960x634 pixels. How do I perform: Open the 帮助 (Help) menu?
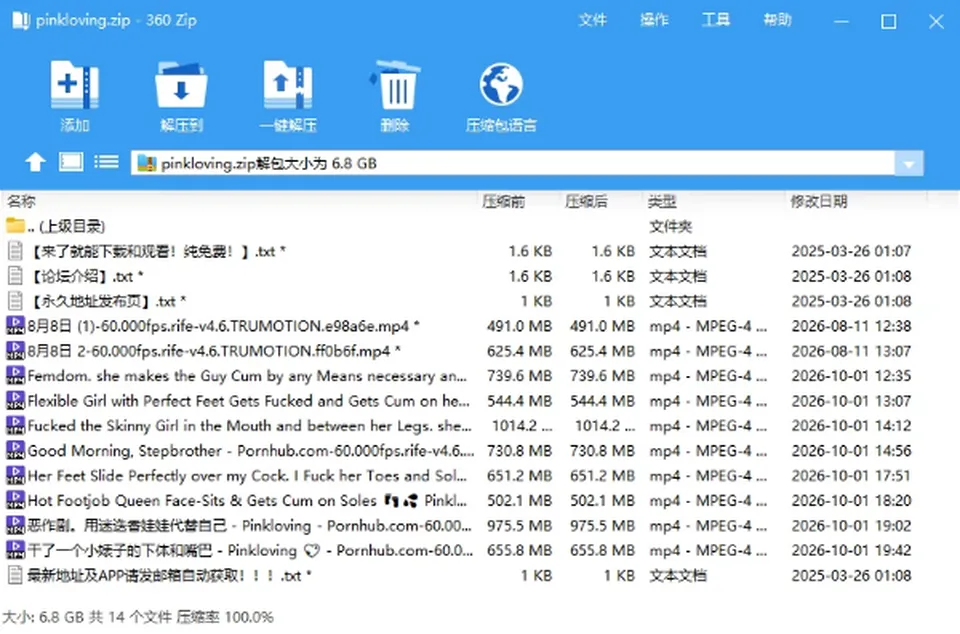[x=777, y=20]
